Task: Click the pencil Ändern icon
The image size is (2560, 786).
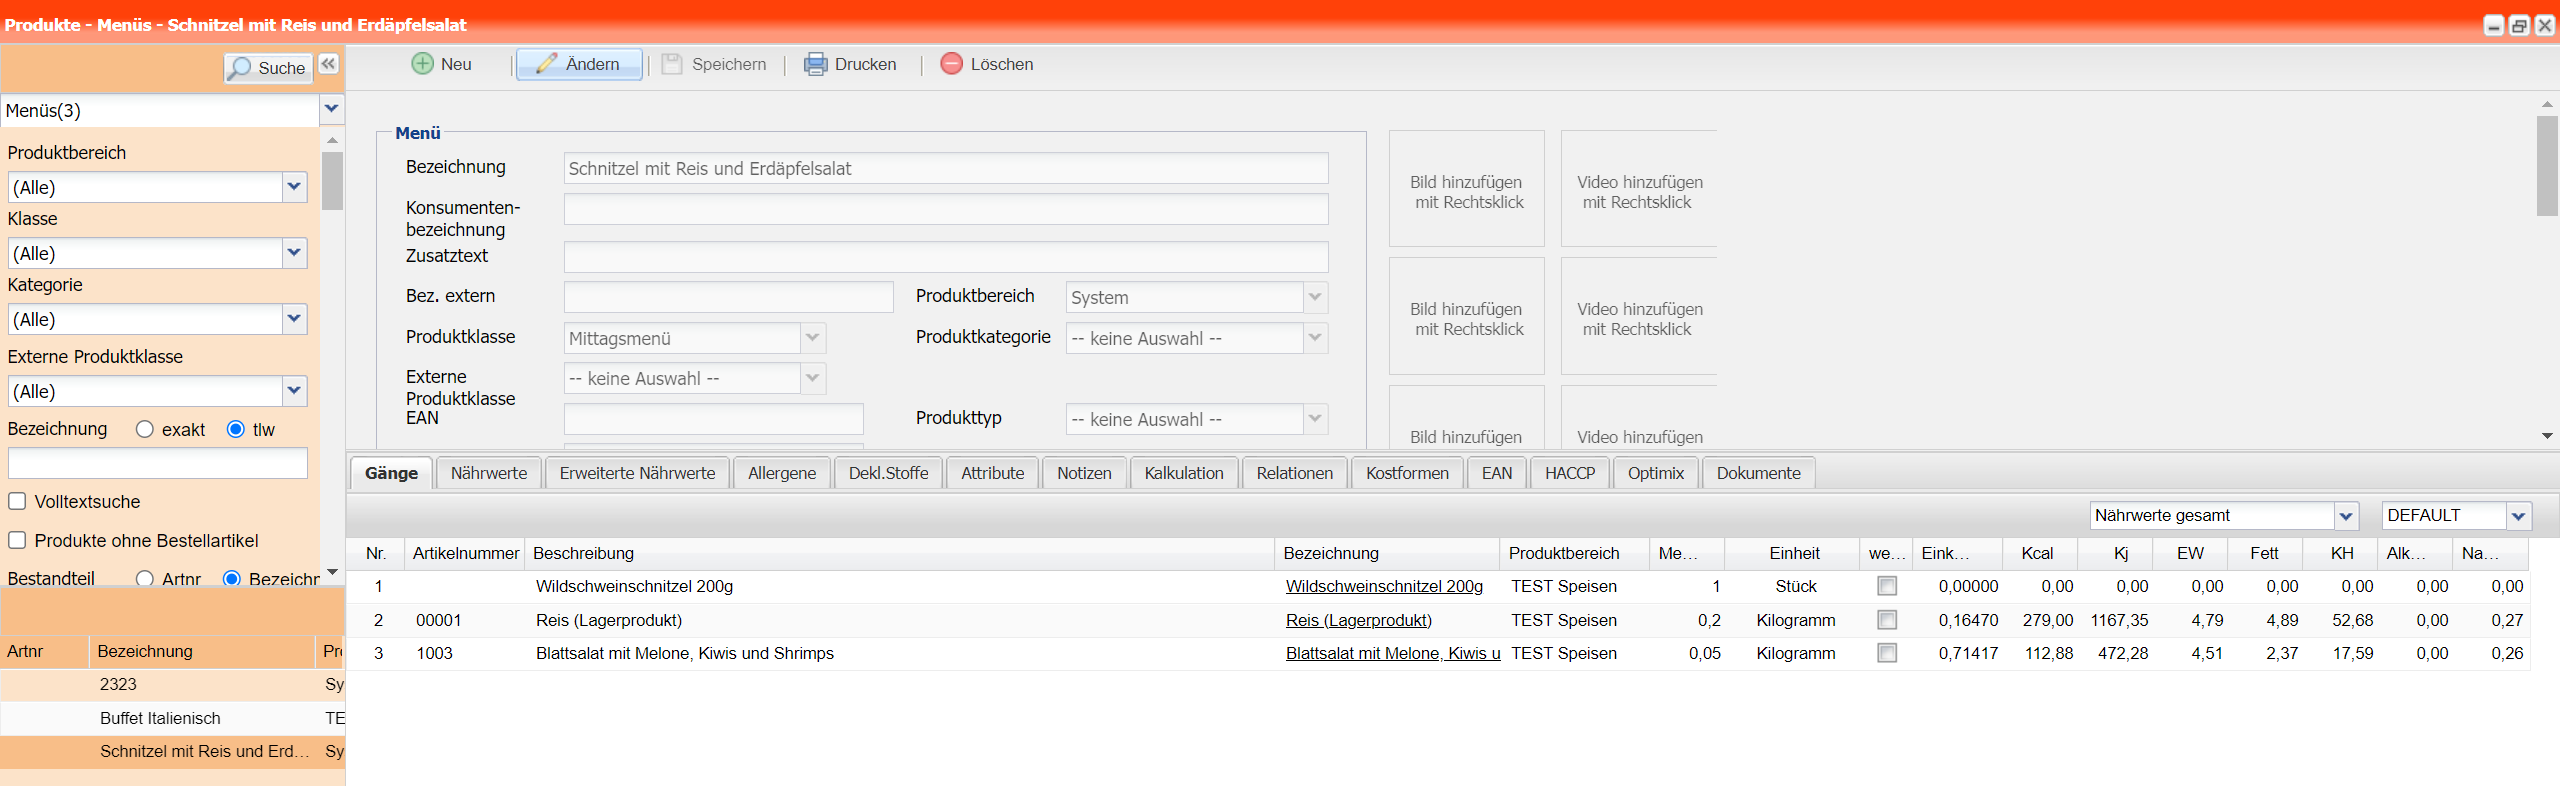Action: [546, 64]
